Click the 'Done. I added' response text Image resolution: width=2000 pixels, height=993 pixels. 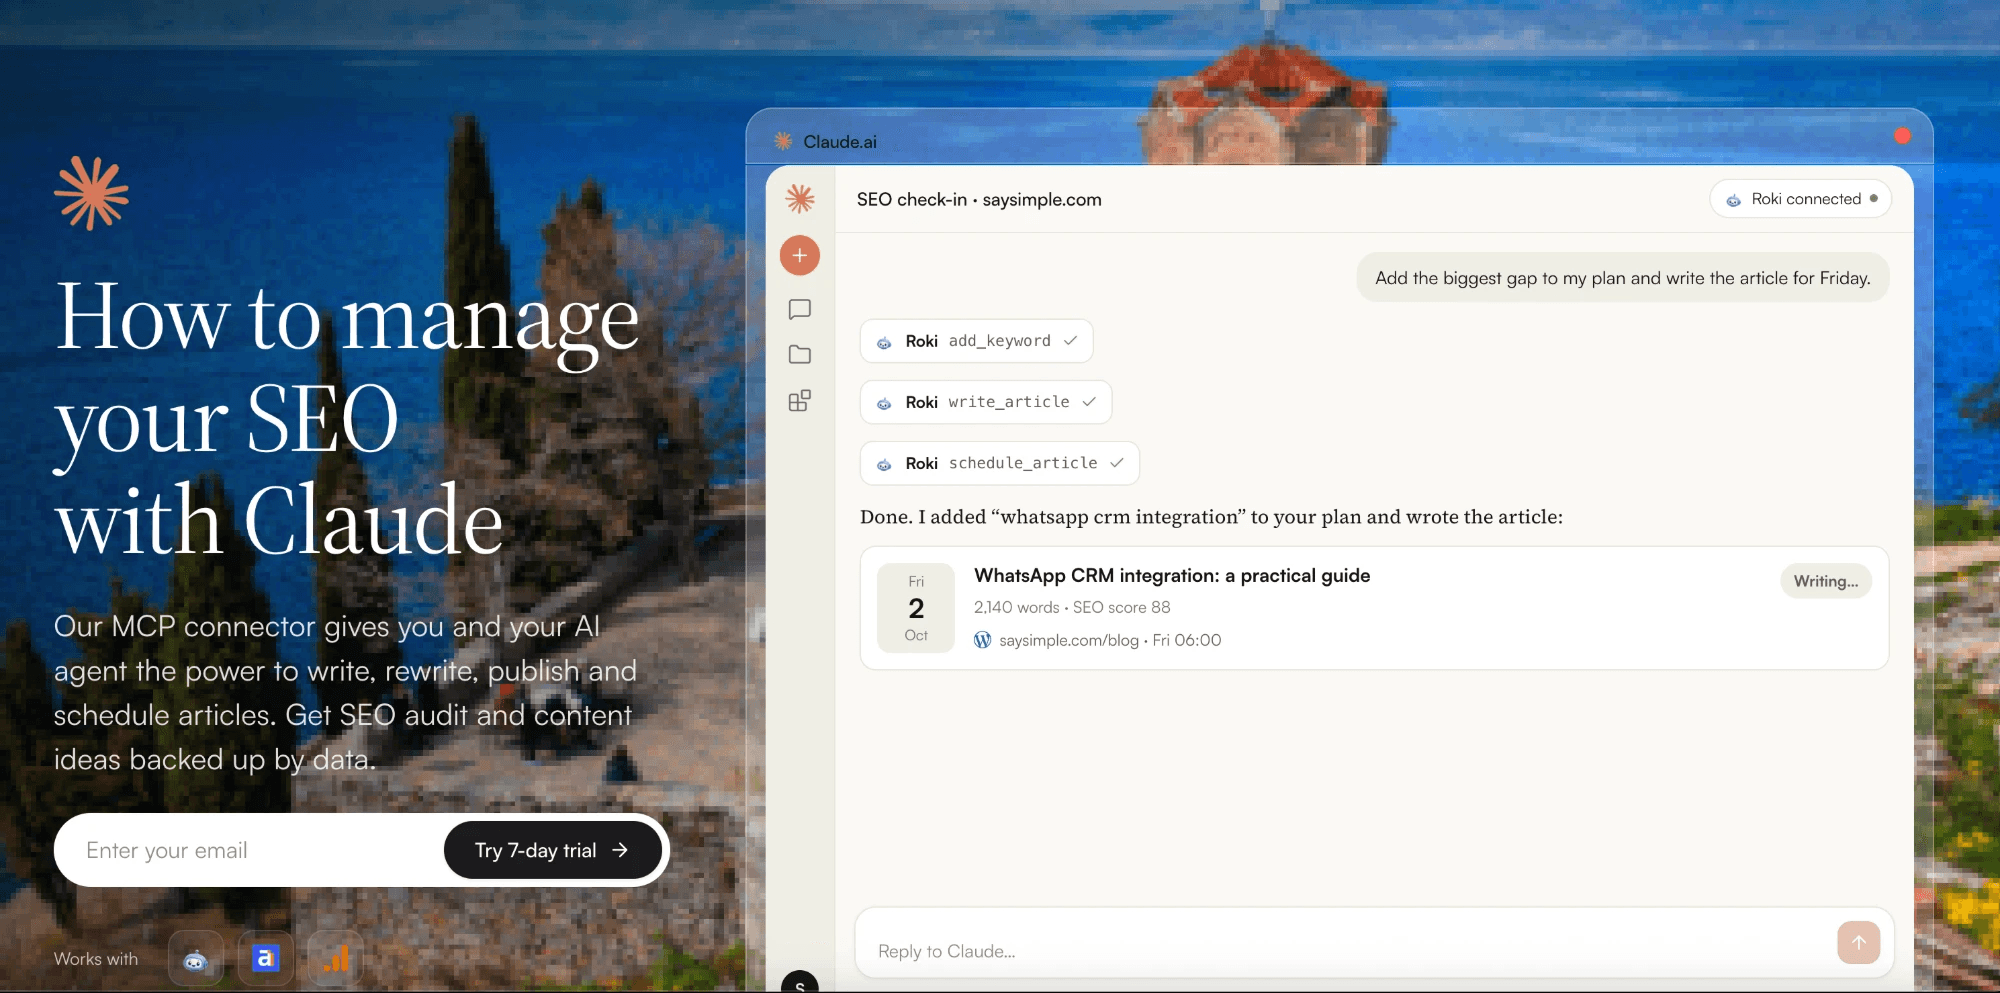click(x=1211, y=517)
